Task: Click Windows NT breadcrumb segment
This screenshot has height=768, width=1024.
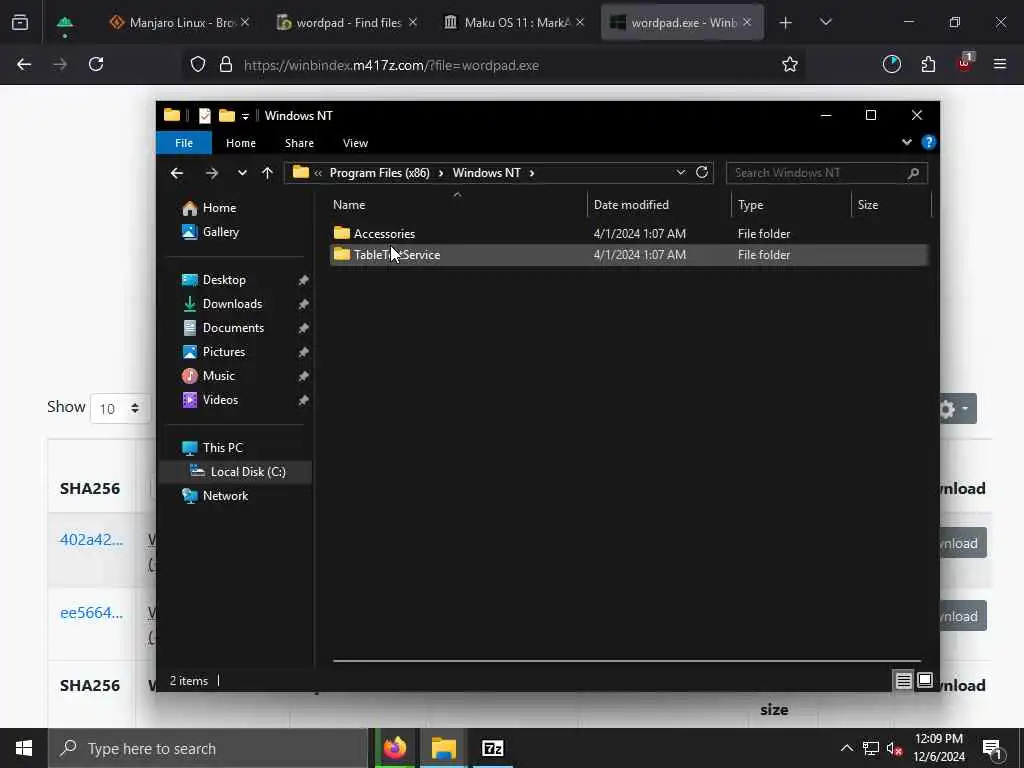Action: 487,173
